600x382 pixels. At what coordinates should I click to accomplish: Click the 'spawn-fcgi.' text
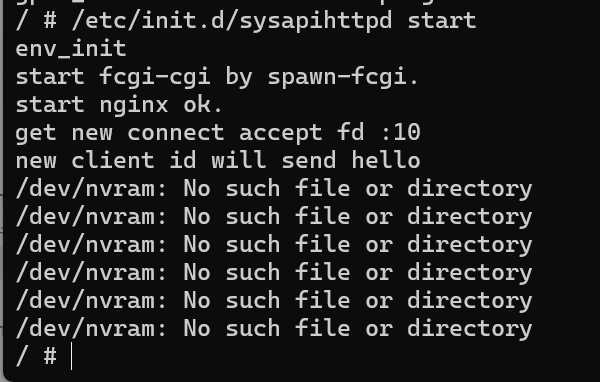click(x=343, y=77)
